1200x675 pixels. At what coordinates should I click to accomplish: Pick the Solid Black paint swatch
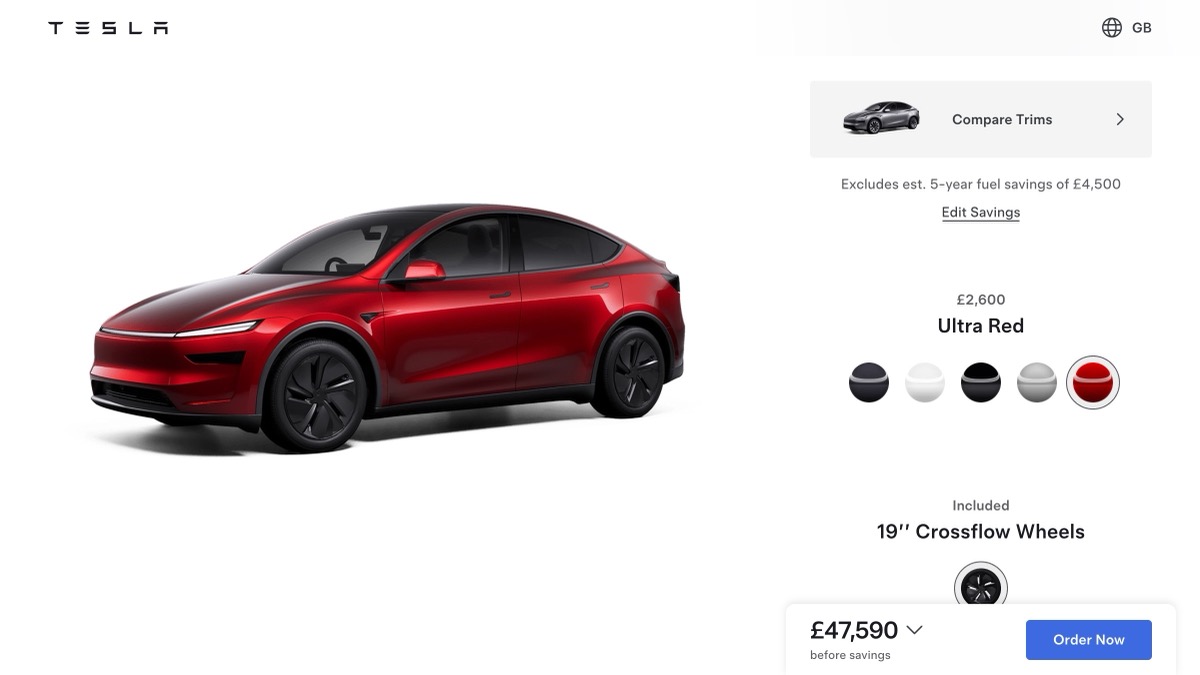[x=981, y=382]
